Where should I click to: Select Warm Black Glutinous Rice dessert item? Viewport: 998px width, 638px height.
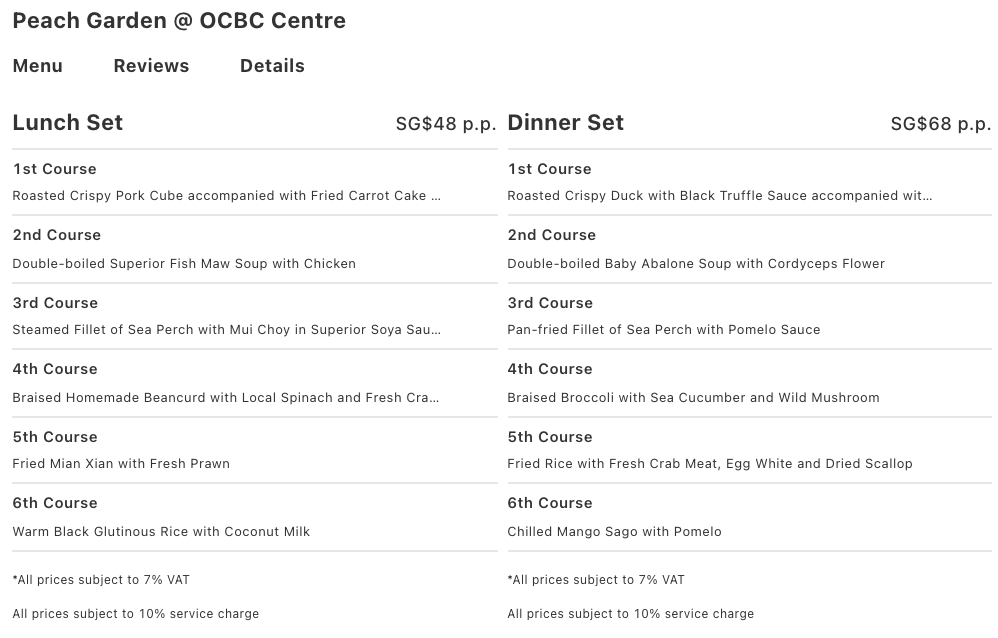[x=161, y=532]
